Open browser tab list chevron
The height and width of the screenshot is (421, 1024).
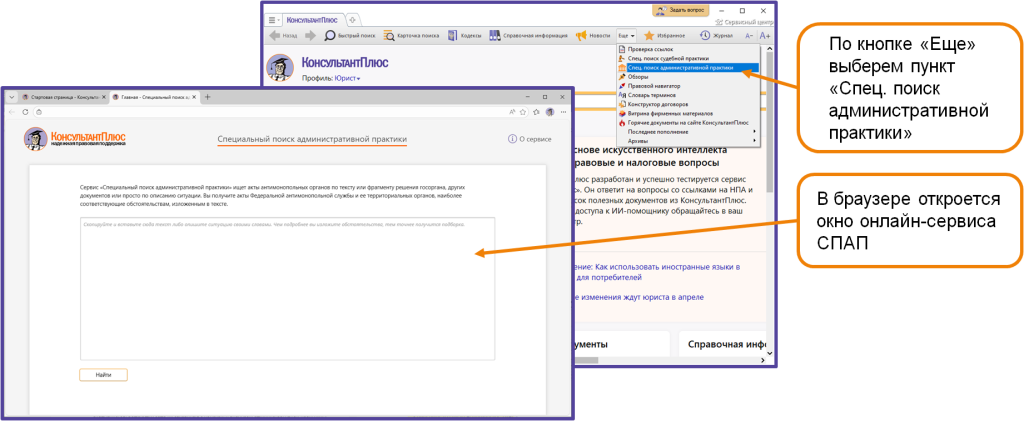click(x=11, y=97)
